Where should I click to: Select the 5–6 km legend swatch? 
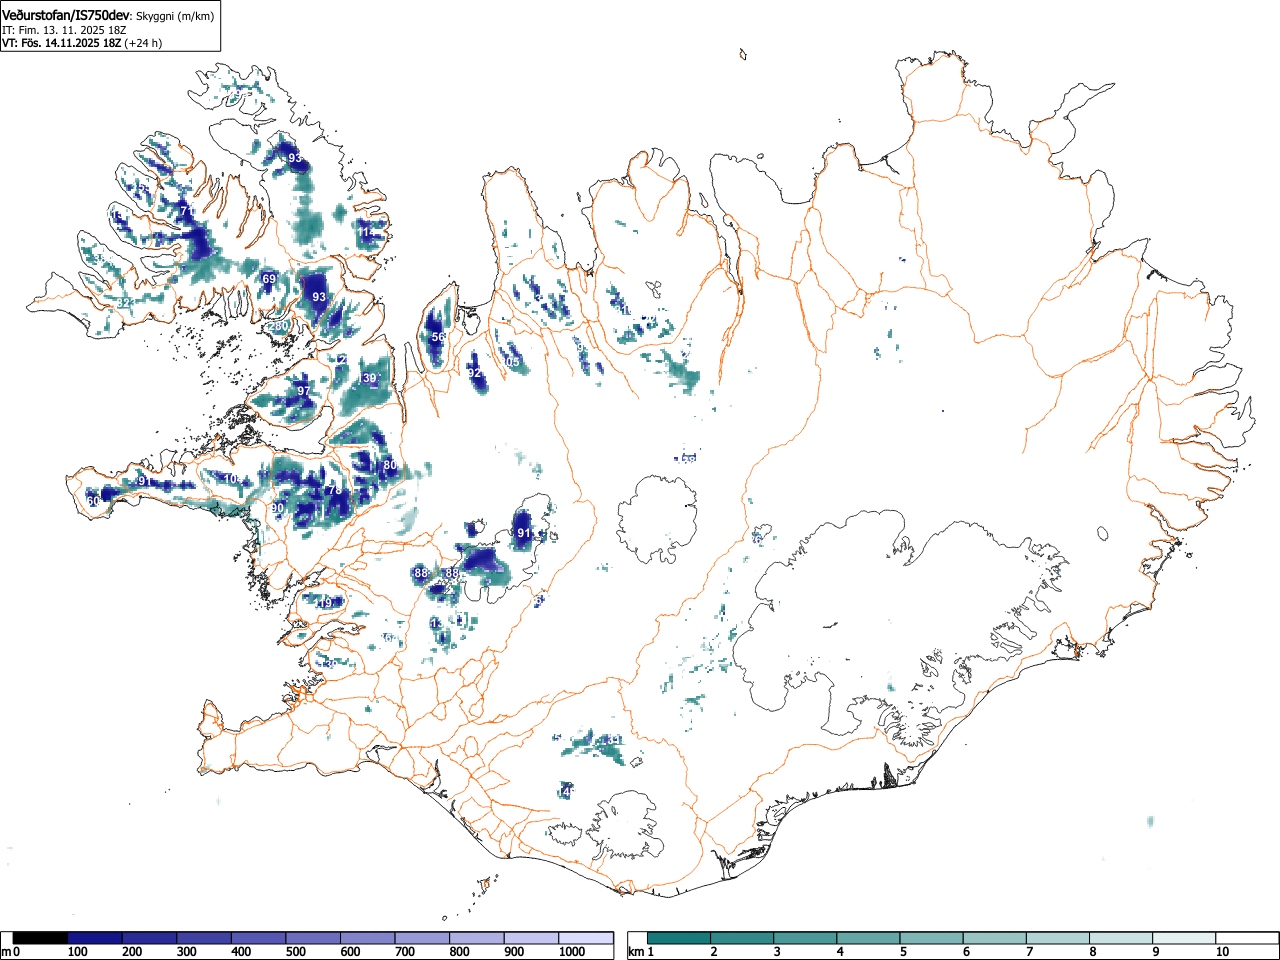click(x=931, y=938)
